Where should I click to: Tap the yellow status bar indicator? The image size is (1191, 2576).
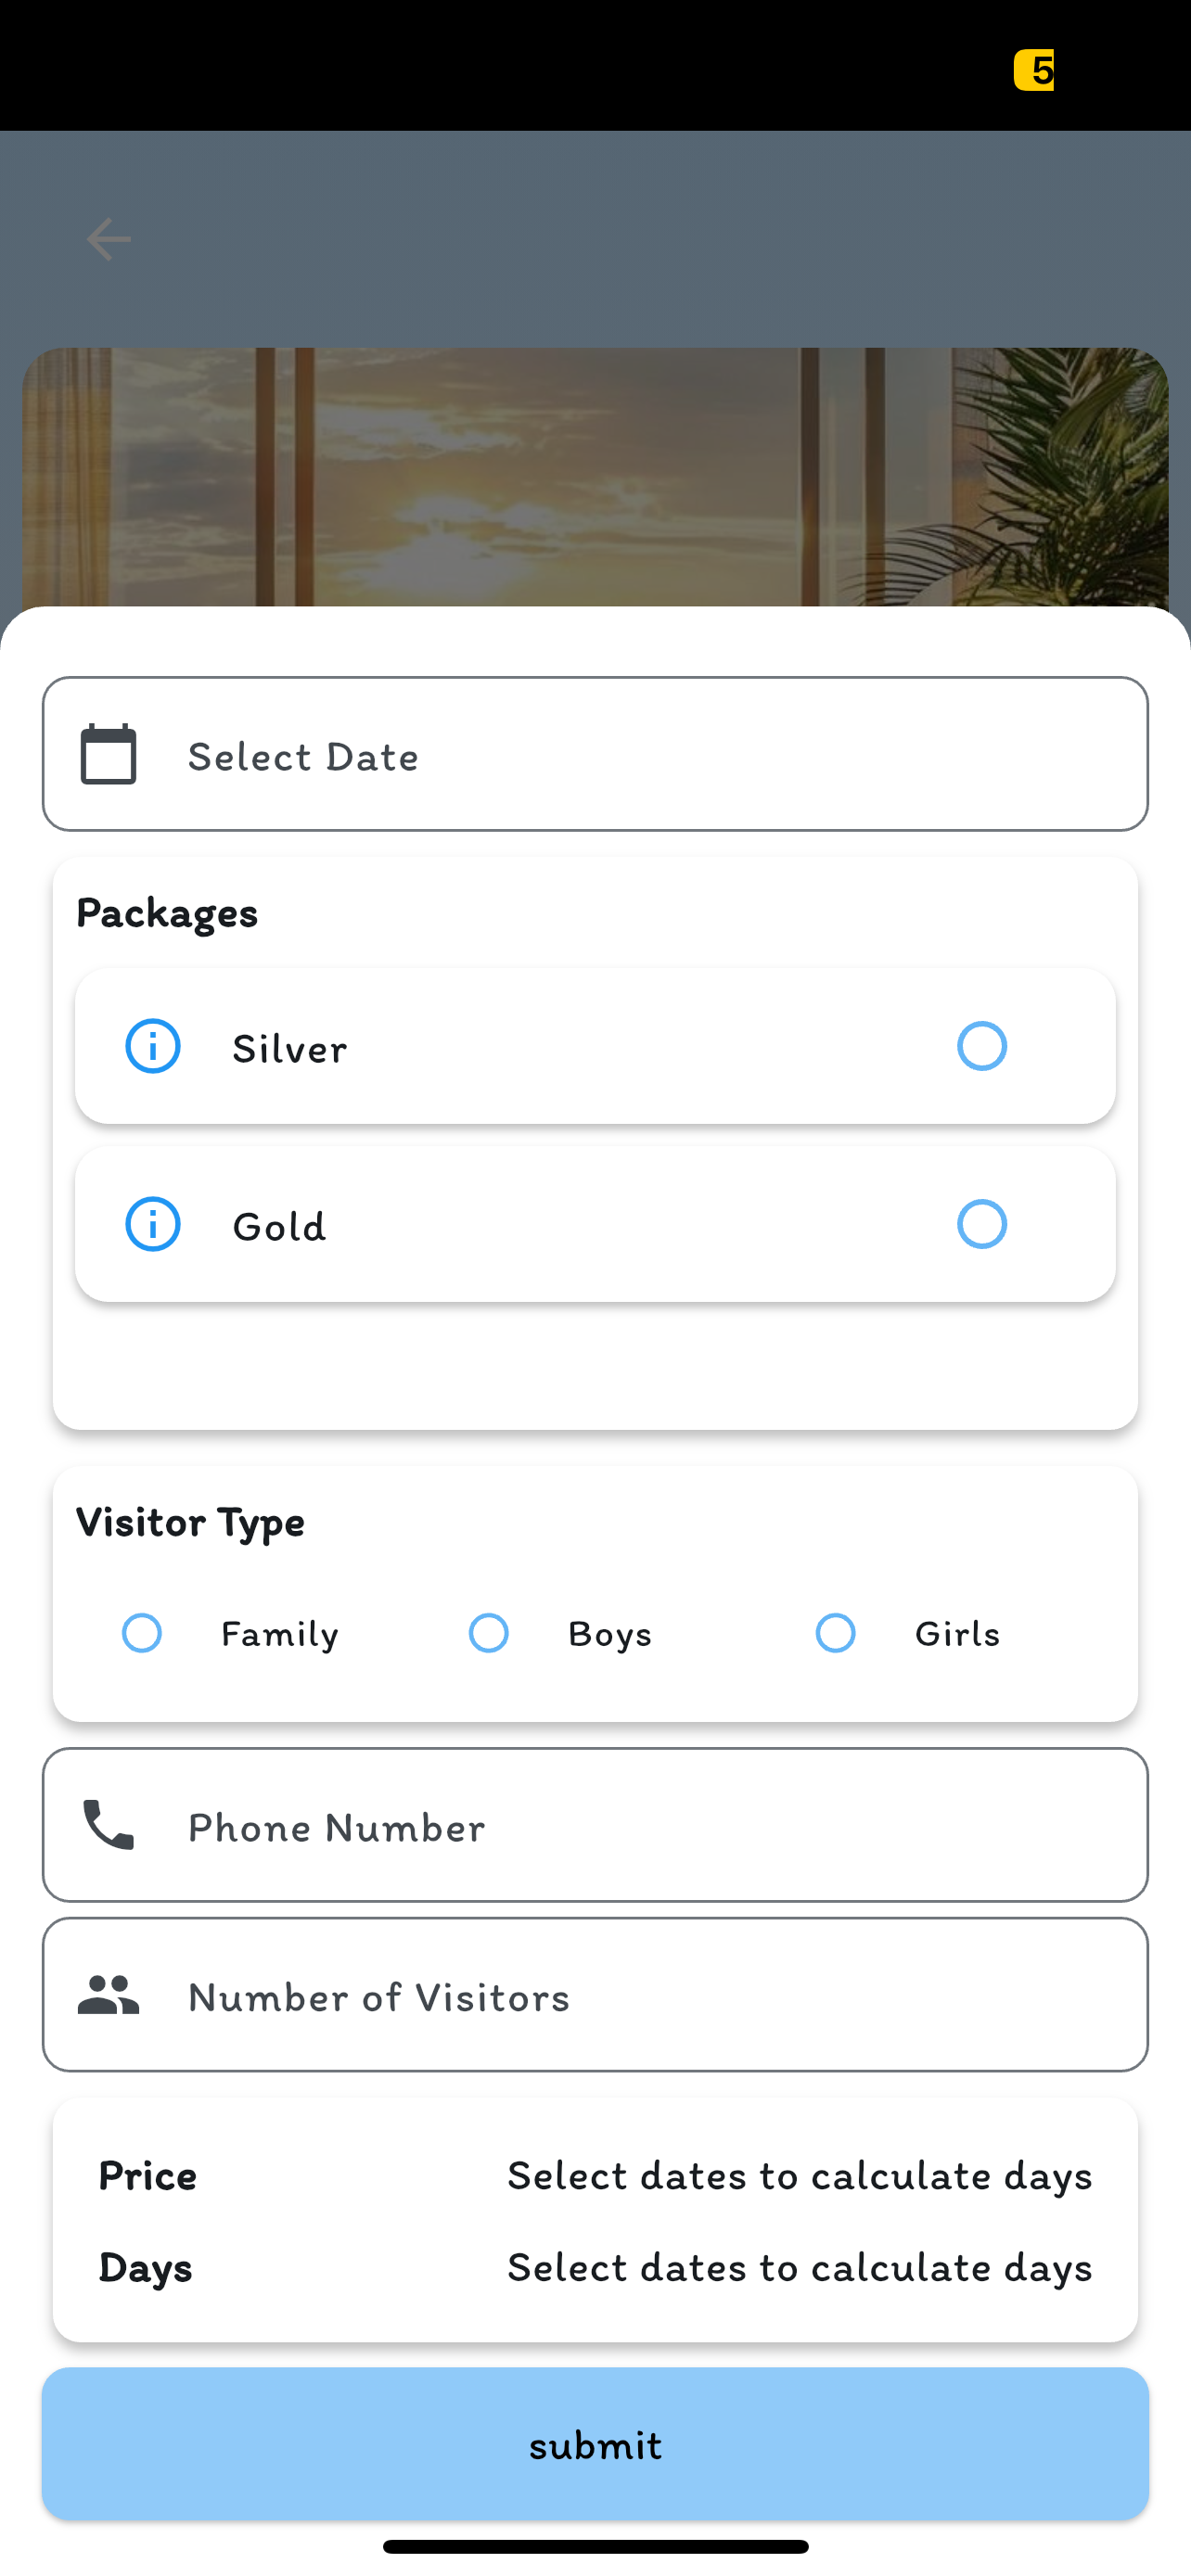point(1033,70)
